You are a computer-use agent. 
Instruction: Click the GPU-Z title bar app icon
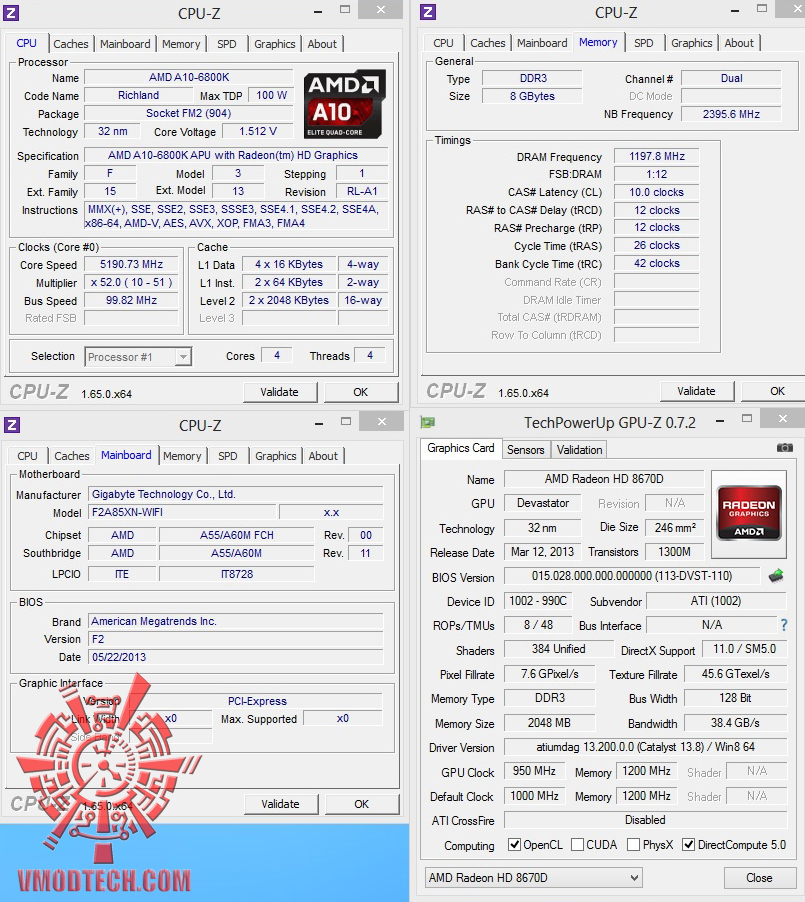pos(428,423)
